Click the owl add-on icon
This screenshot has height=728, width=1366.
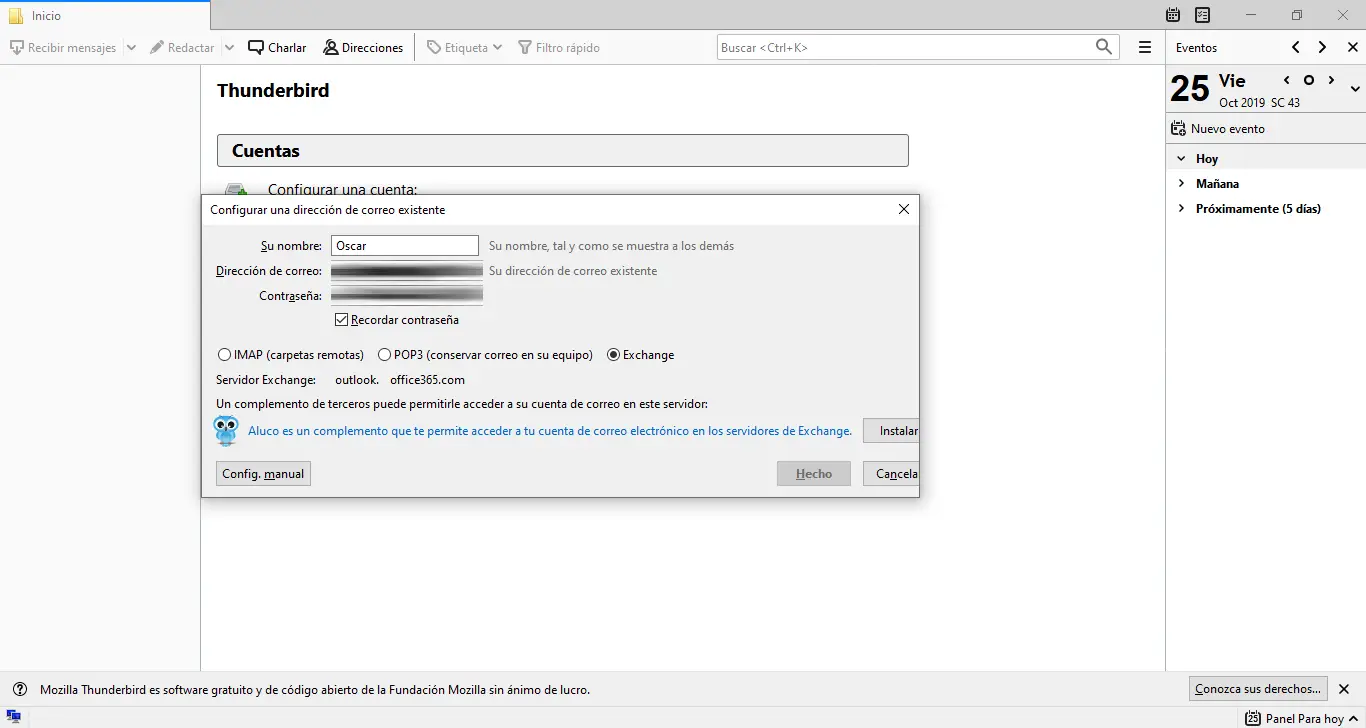coord(226,431)
